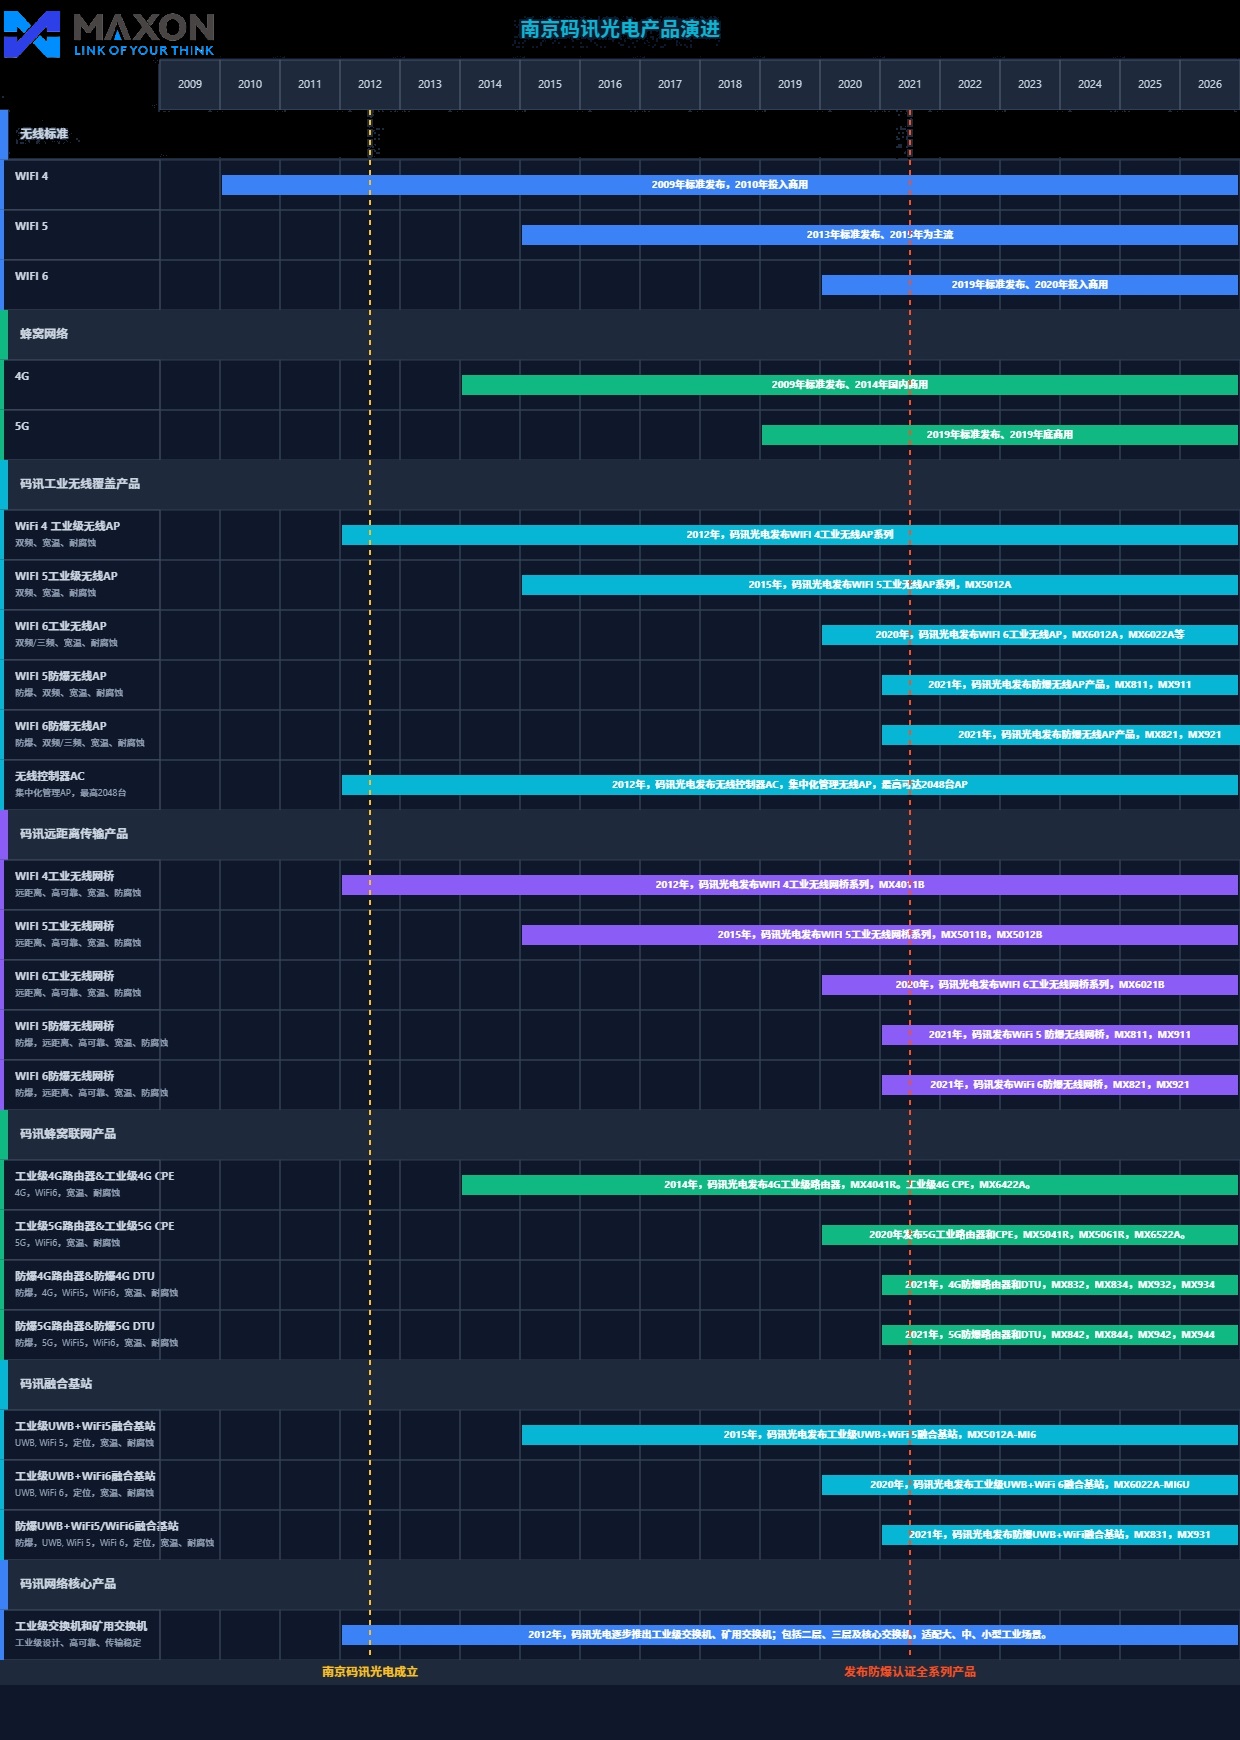Click the 工业级交换机 2012 timeline bar
Image resolution: width=1240 pixels, height=1740 pixels.
point(789,1635)
